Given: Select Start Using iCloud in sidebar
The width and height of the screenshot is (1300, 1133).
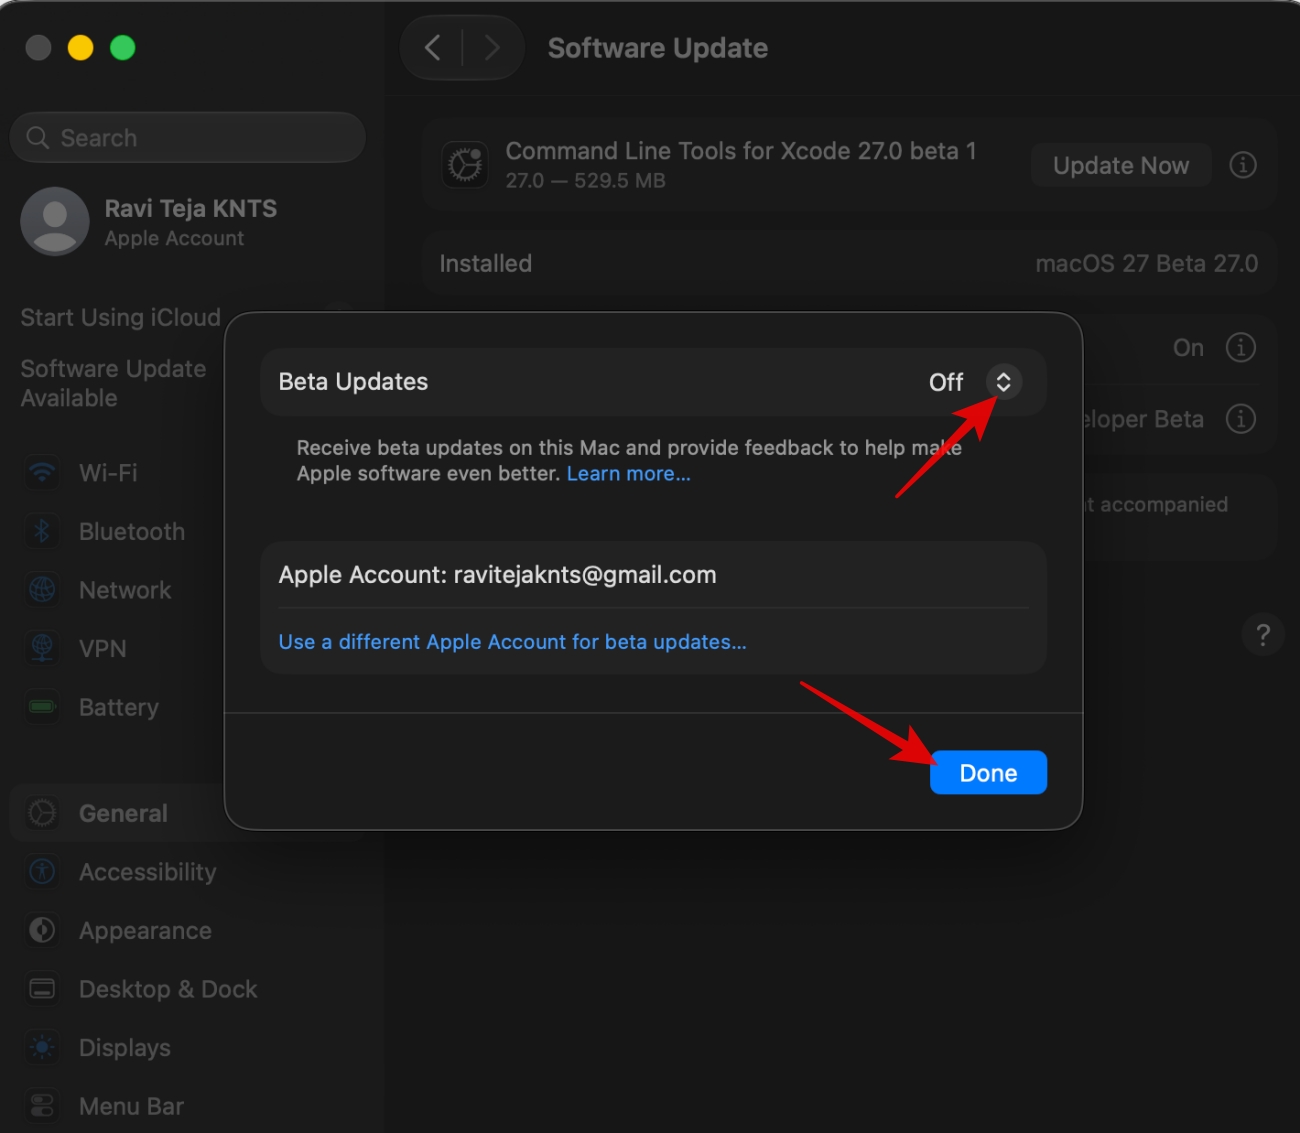Looking at the screenshot, I should click(x=120, y=318).
